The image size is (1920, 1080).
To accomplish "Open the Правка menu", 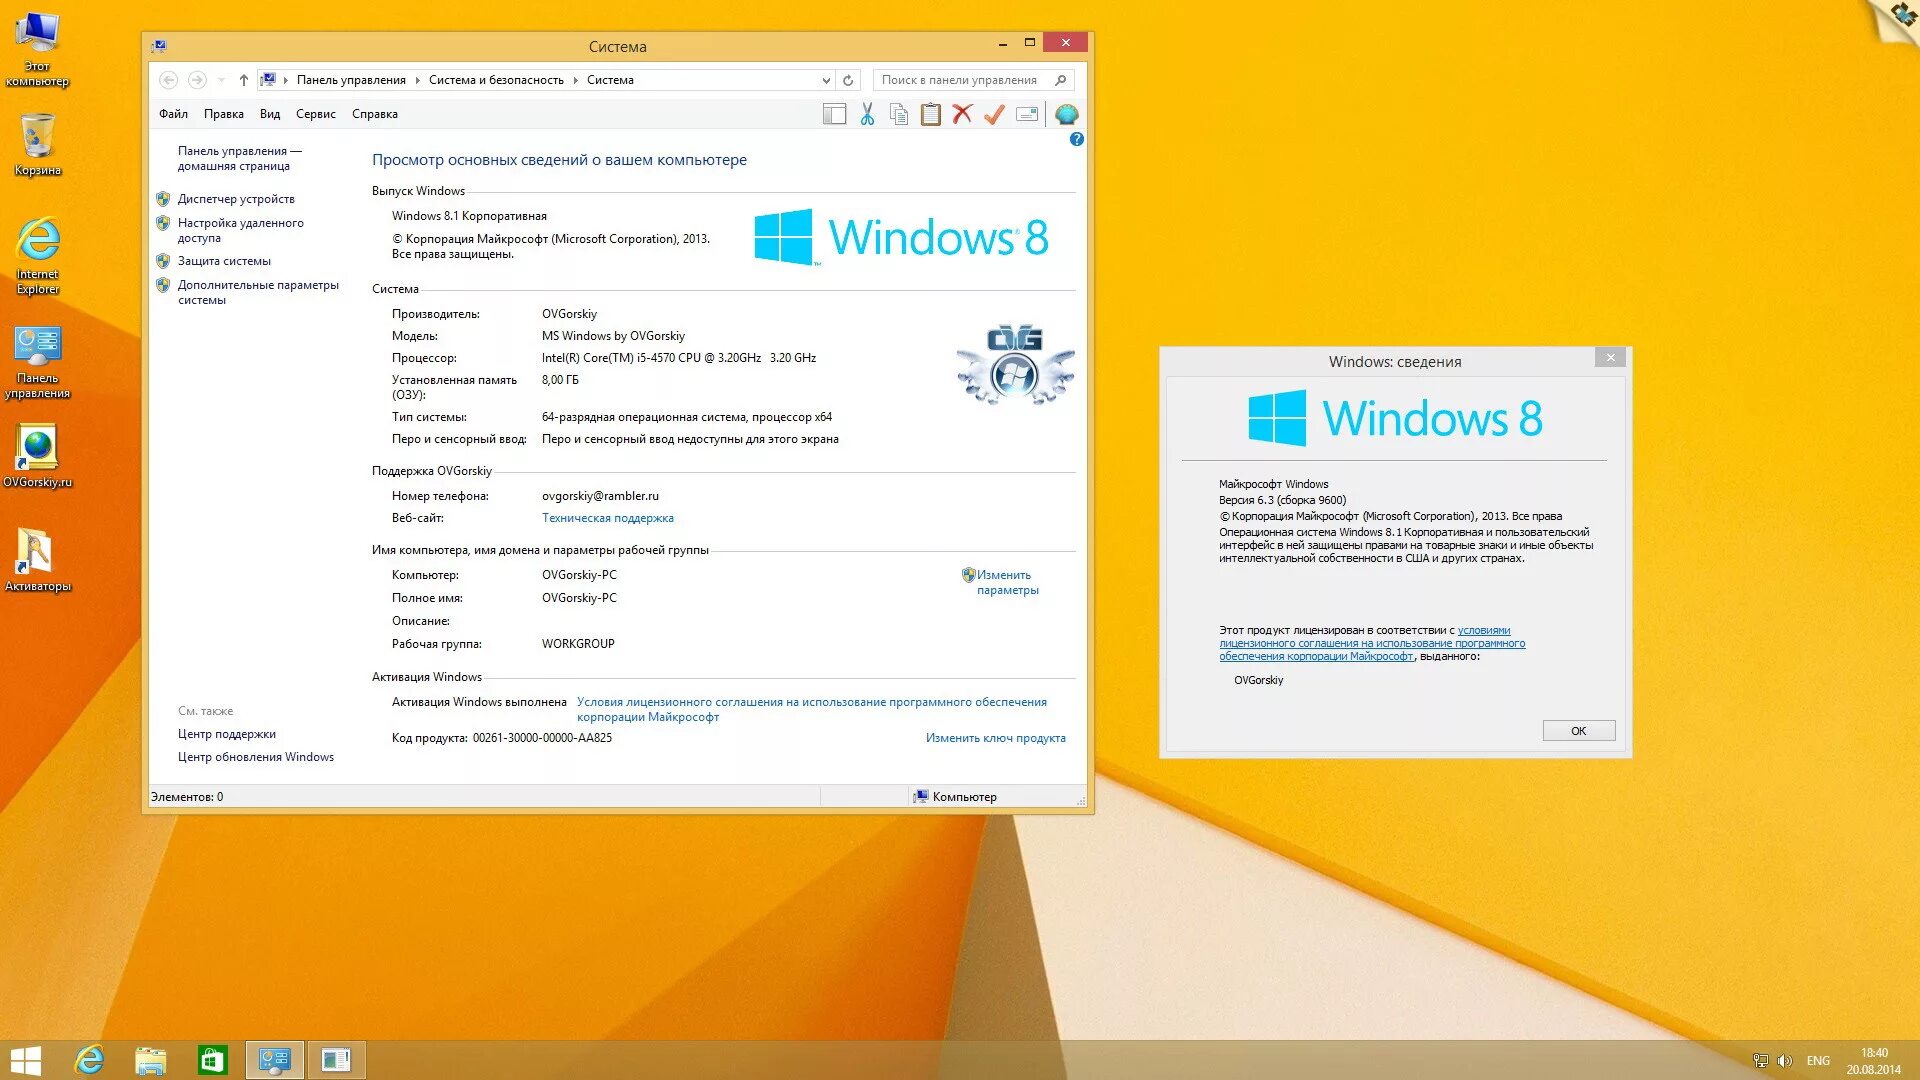I will tap(224, 113).
